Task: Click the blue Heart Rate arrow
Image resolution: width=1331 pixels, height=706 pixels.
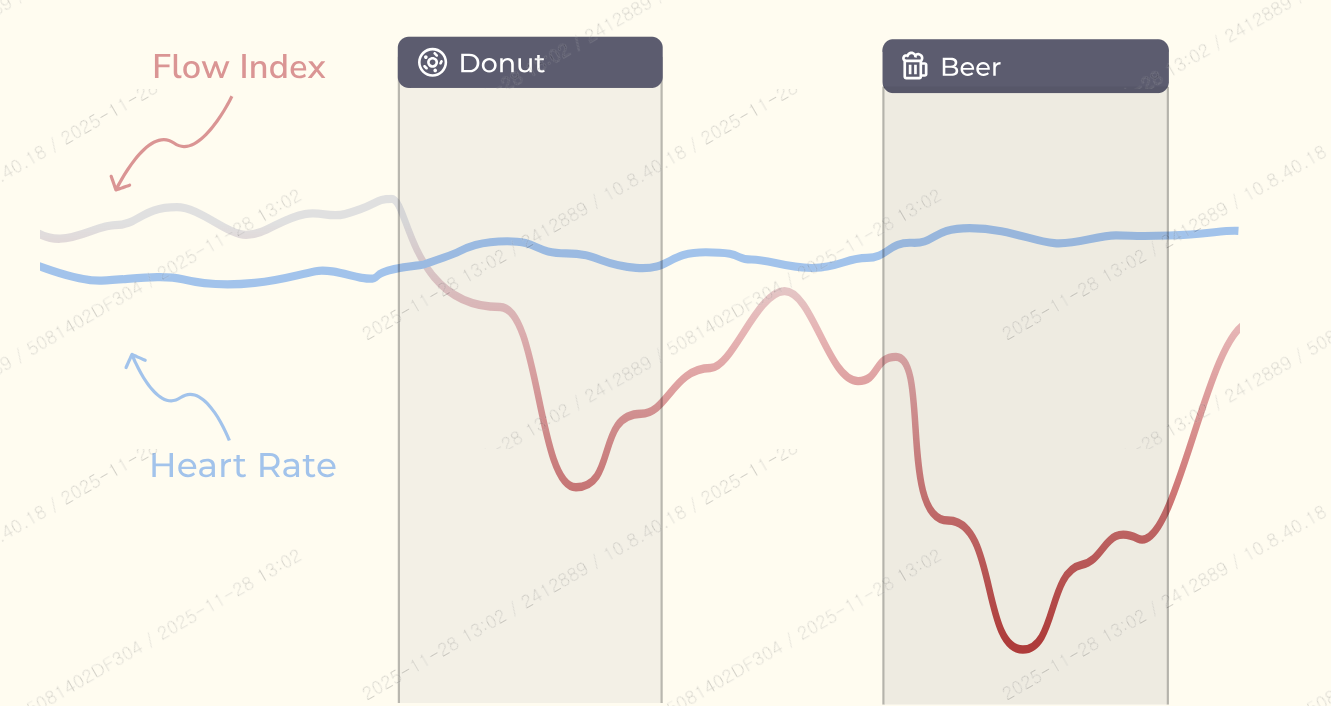Action: pos(178,395)
